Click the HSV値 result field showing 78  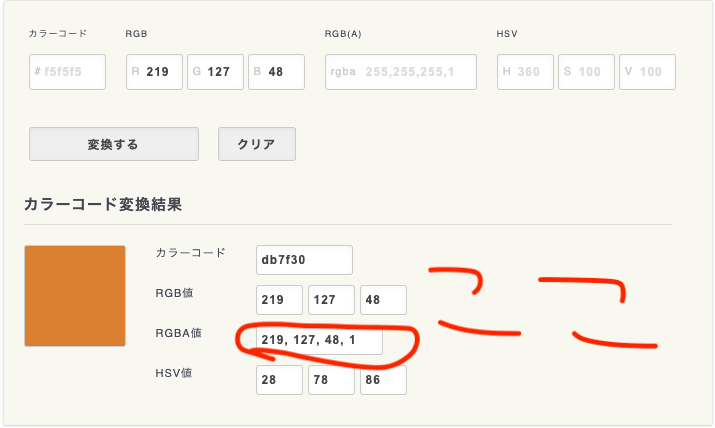331,380
